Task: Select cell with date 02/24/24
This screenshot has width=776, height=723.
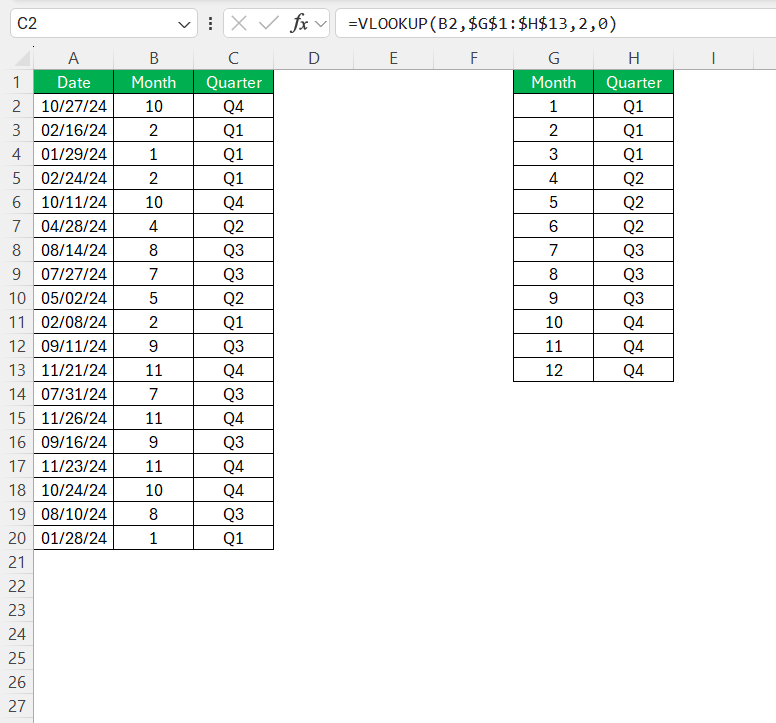Action: 74,178
